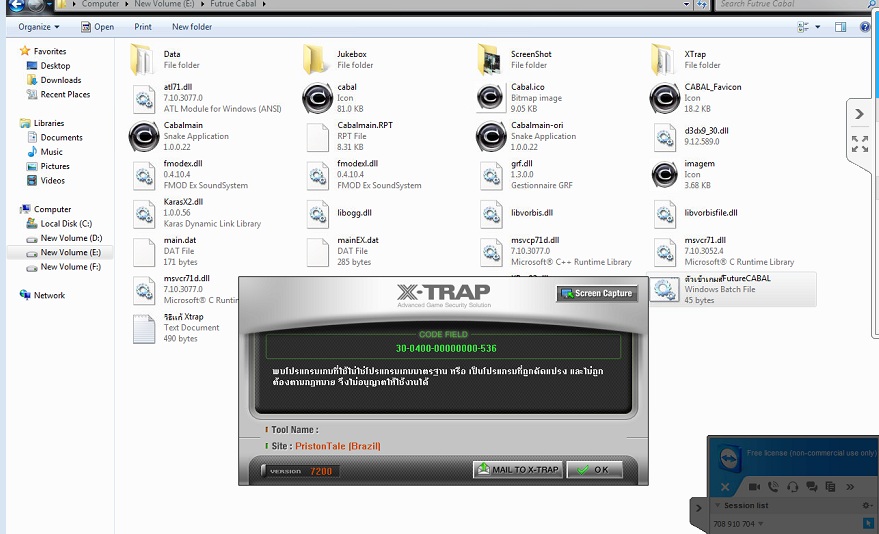Open the XTrap folder icon
The image size is (879, 534).
[x=664, y=59]
